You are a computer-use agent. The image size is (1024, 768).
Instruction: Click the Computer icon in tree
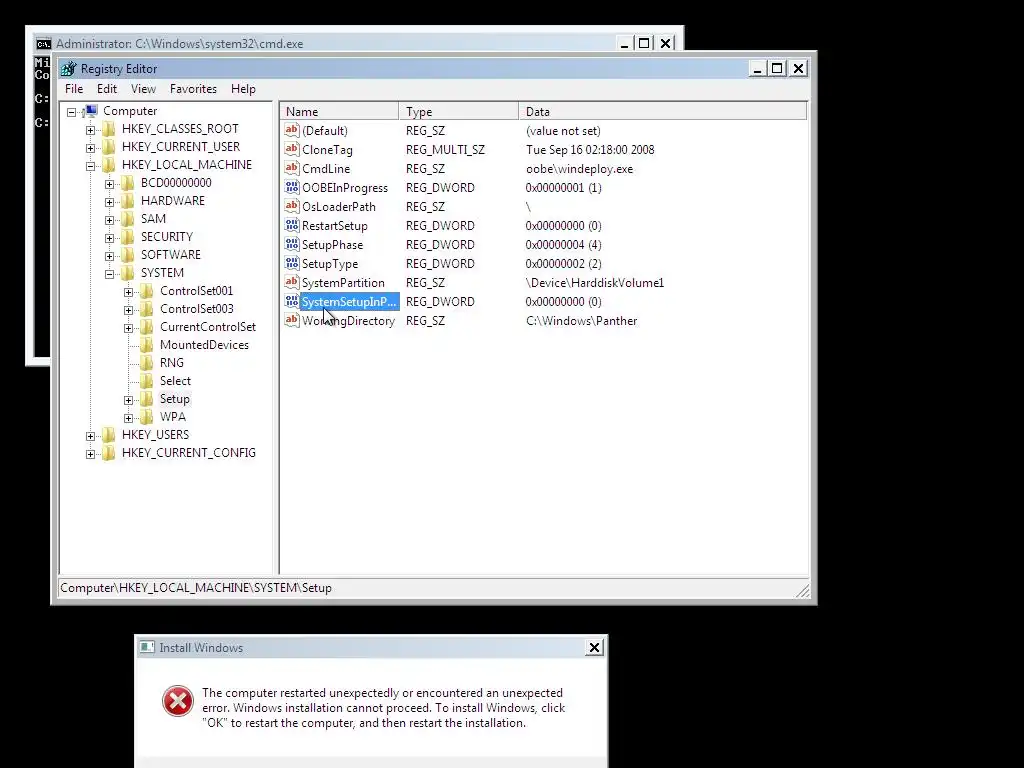click(91, 110)
